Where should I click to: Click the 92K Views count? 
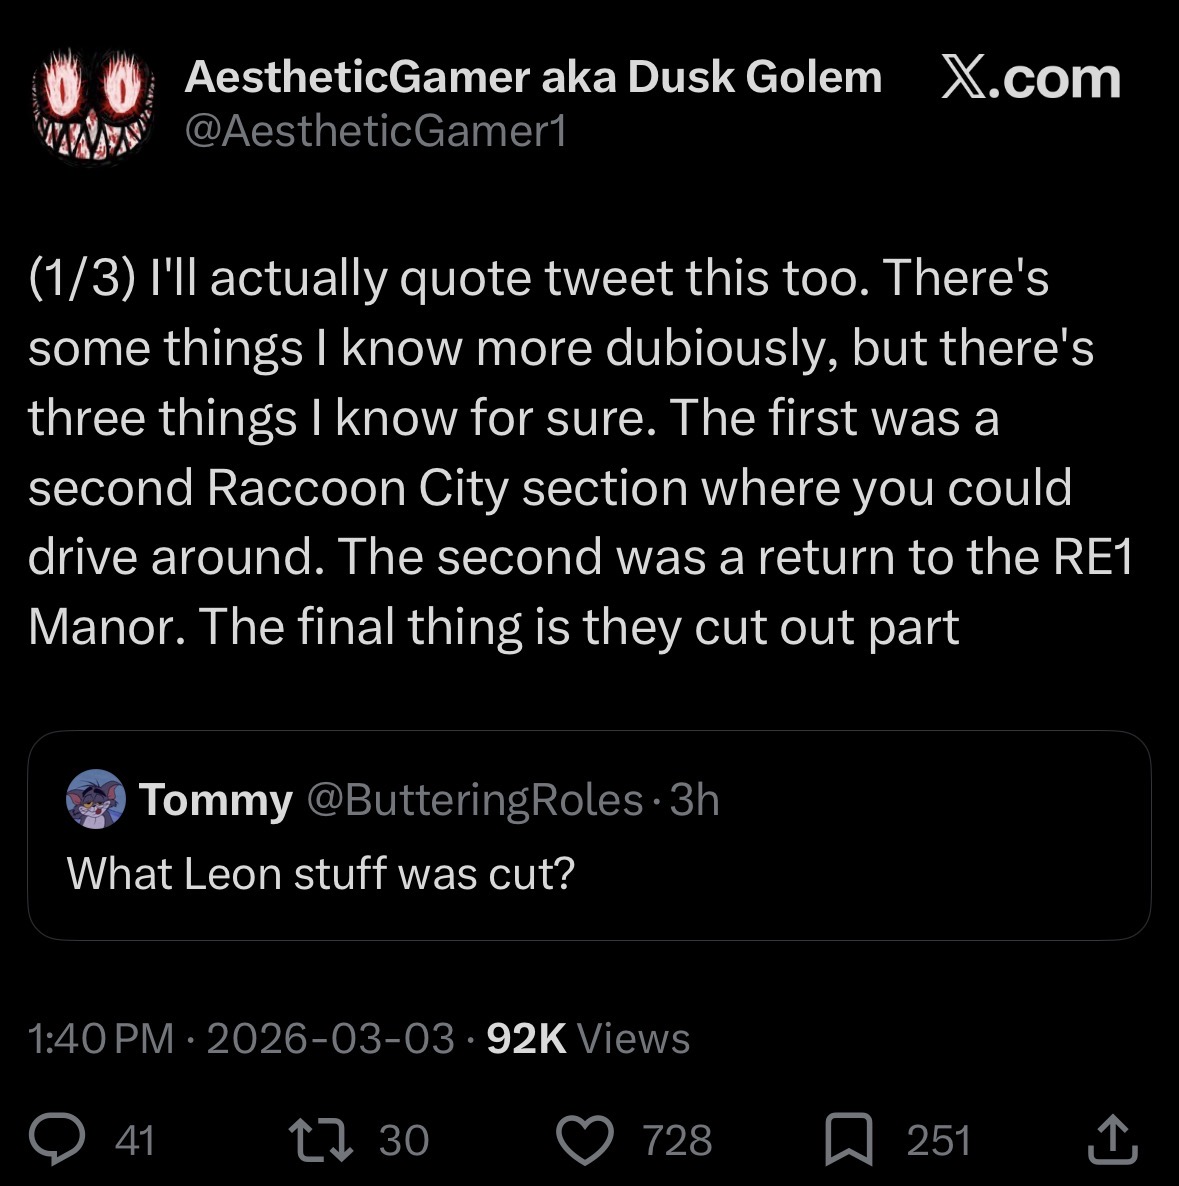(x=588, y=1038)
